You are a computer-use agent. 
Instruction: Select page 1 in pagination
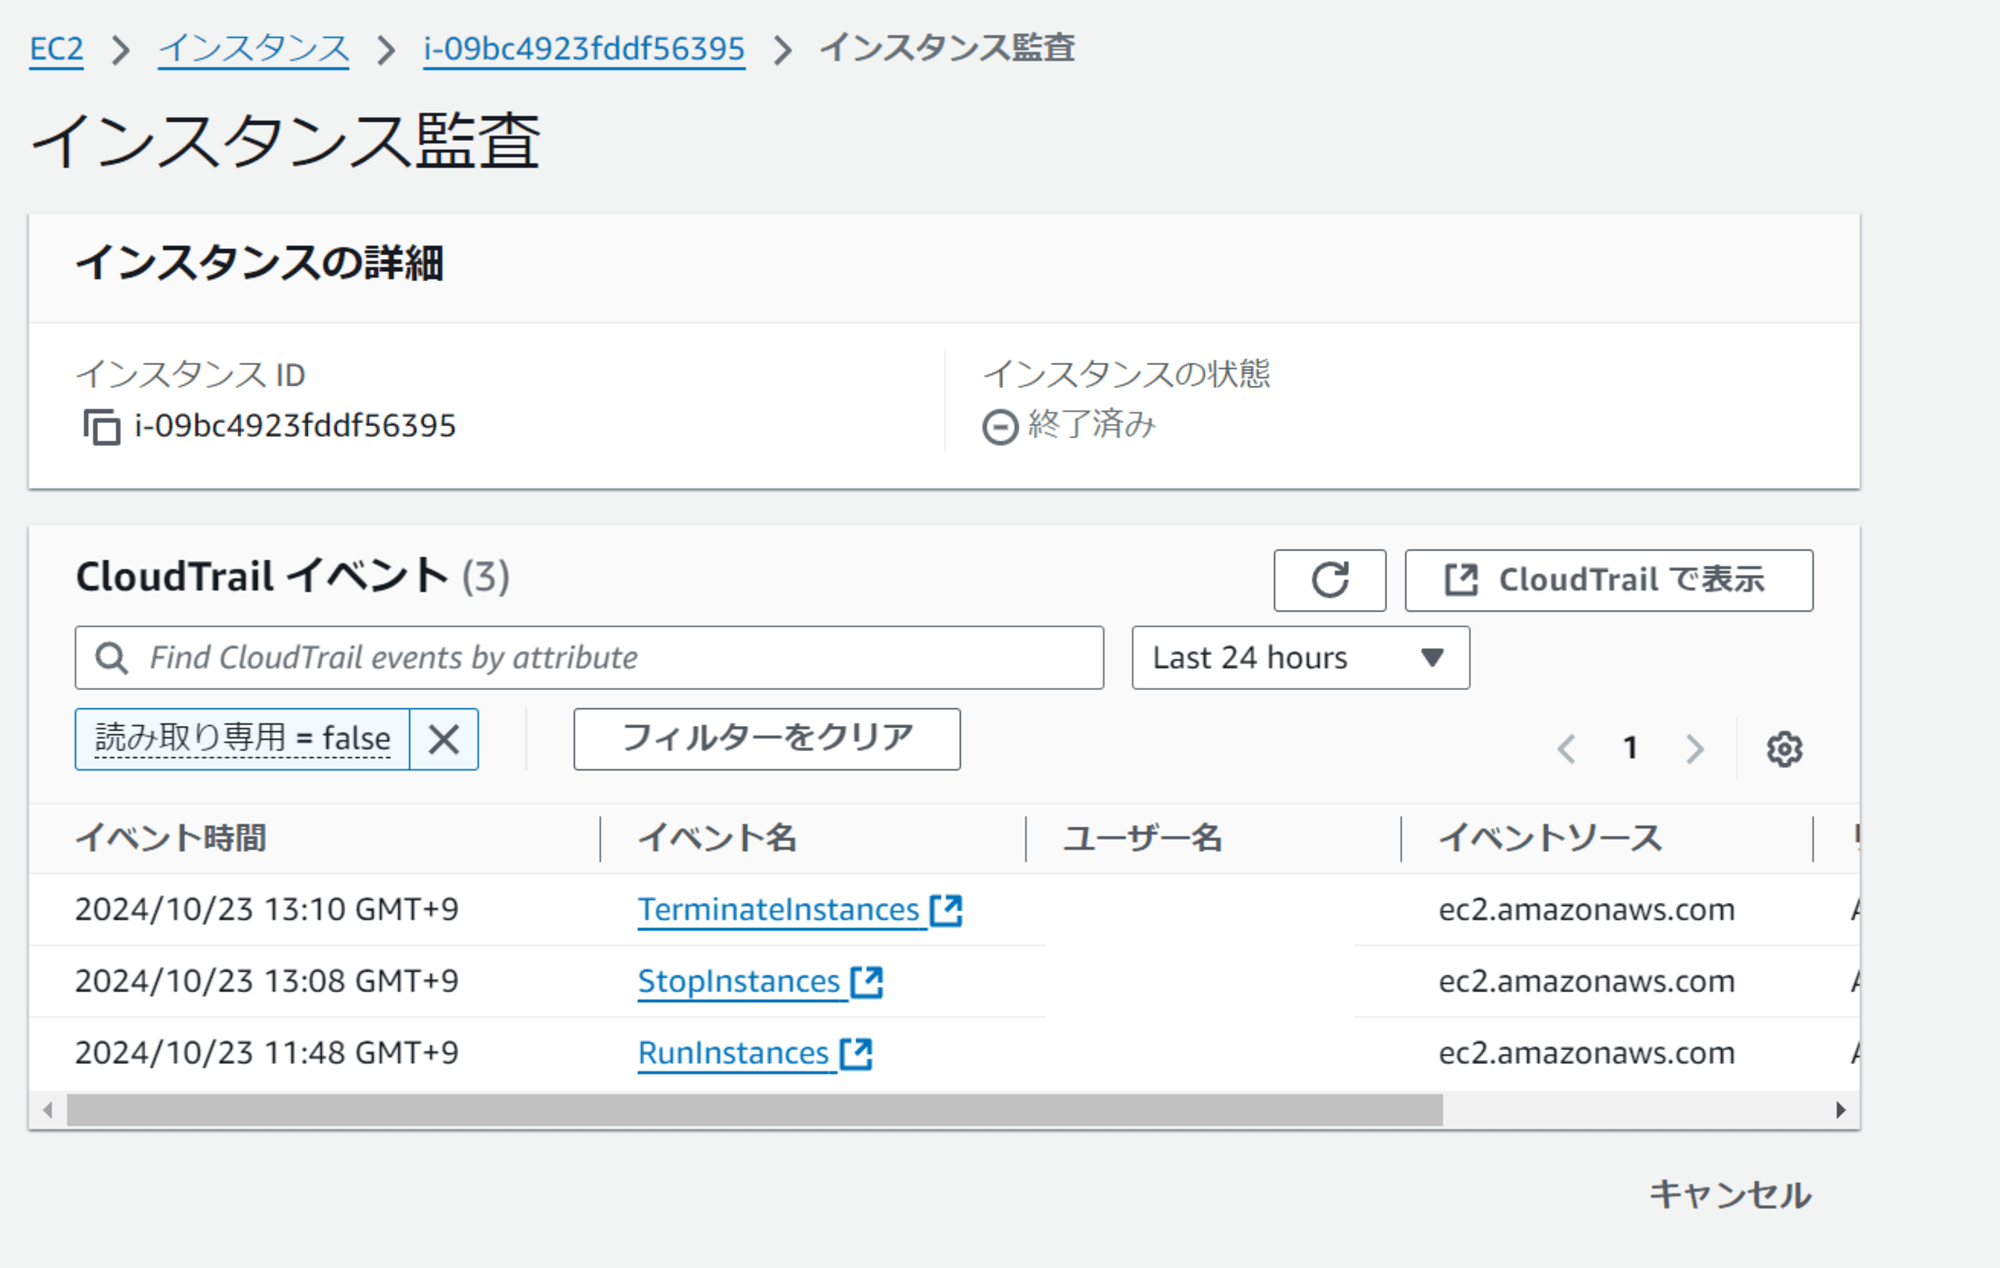[1631, 748]
